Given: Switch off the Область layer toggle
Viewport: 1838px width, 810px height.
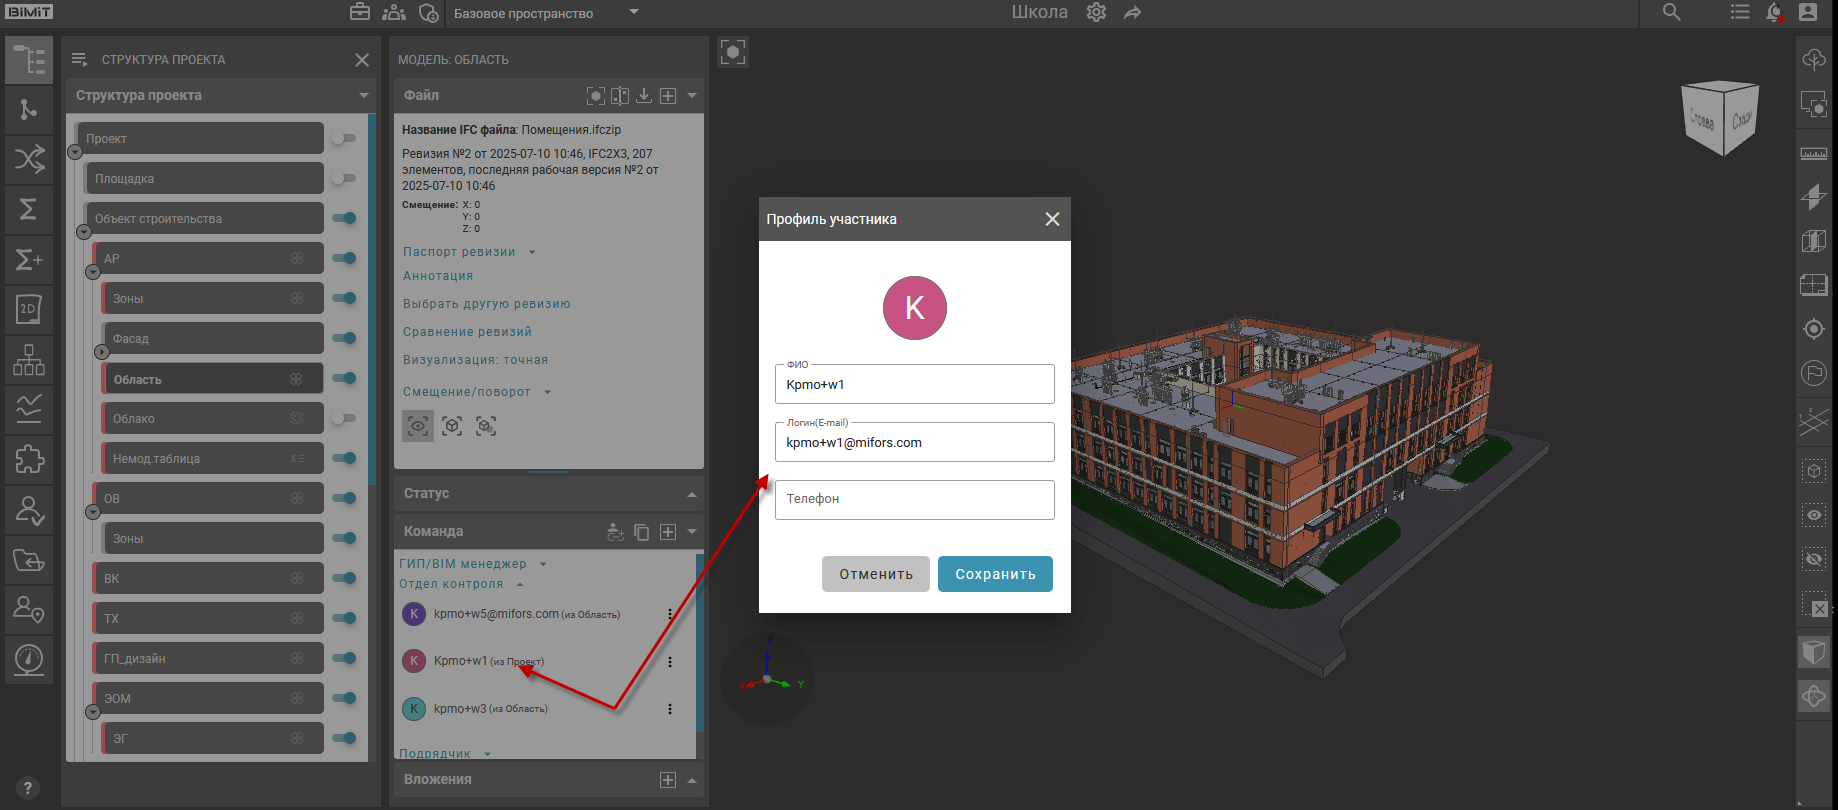Looking at the screenshot, I should click(344, 378).
